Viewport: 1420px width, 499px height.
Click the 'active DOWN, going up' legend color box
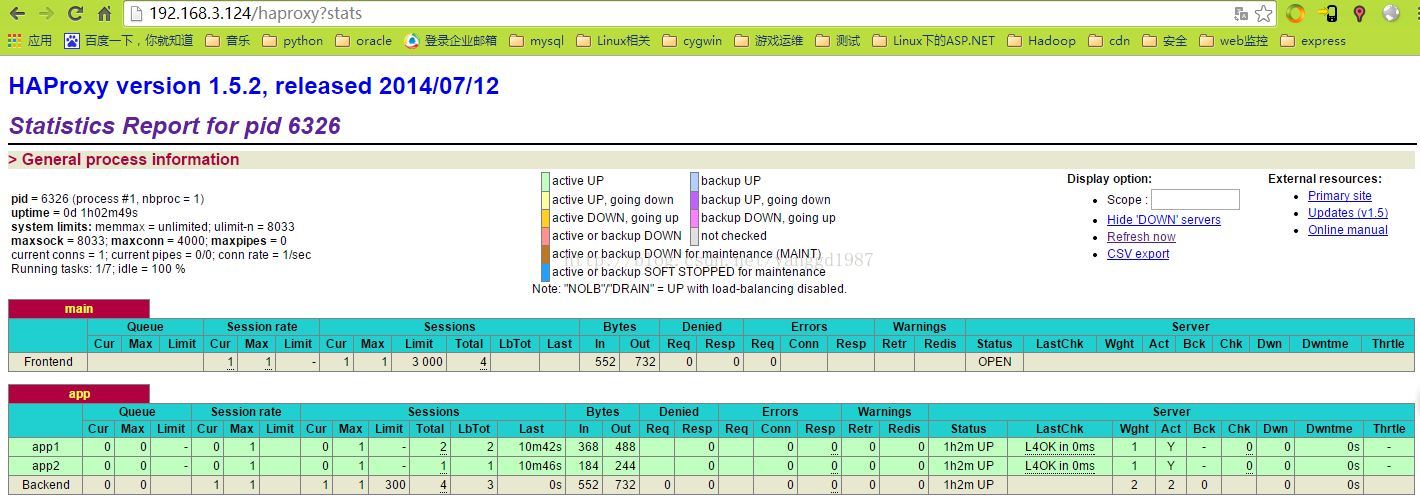[x=545, y=218]
